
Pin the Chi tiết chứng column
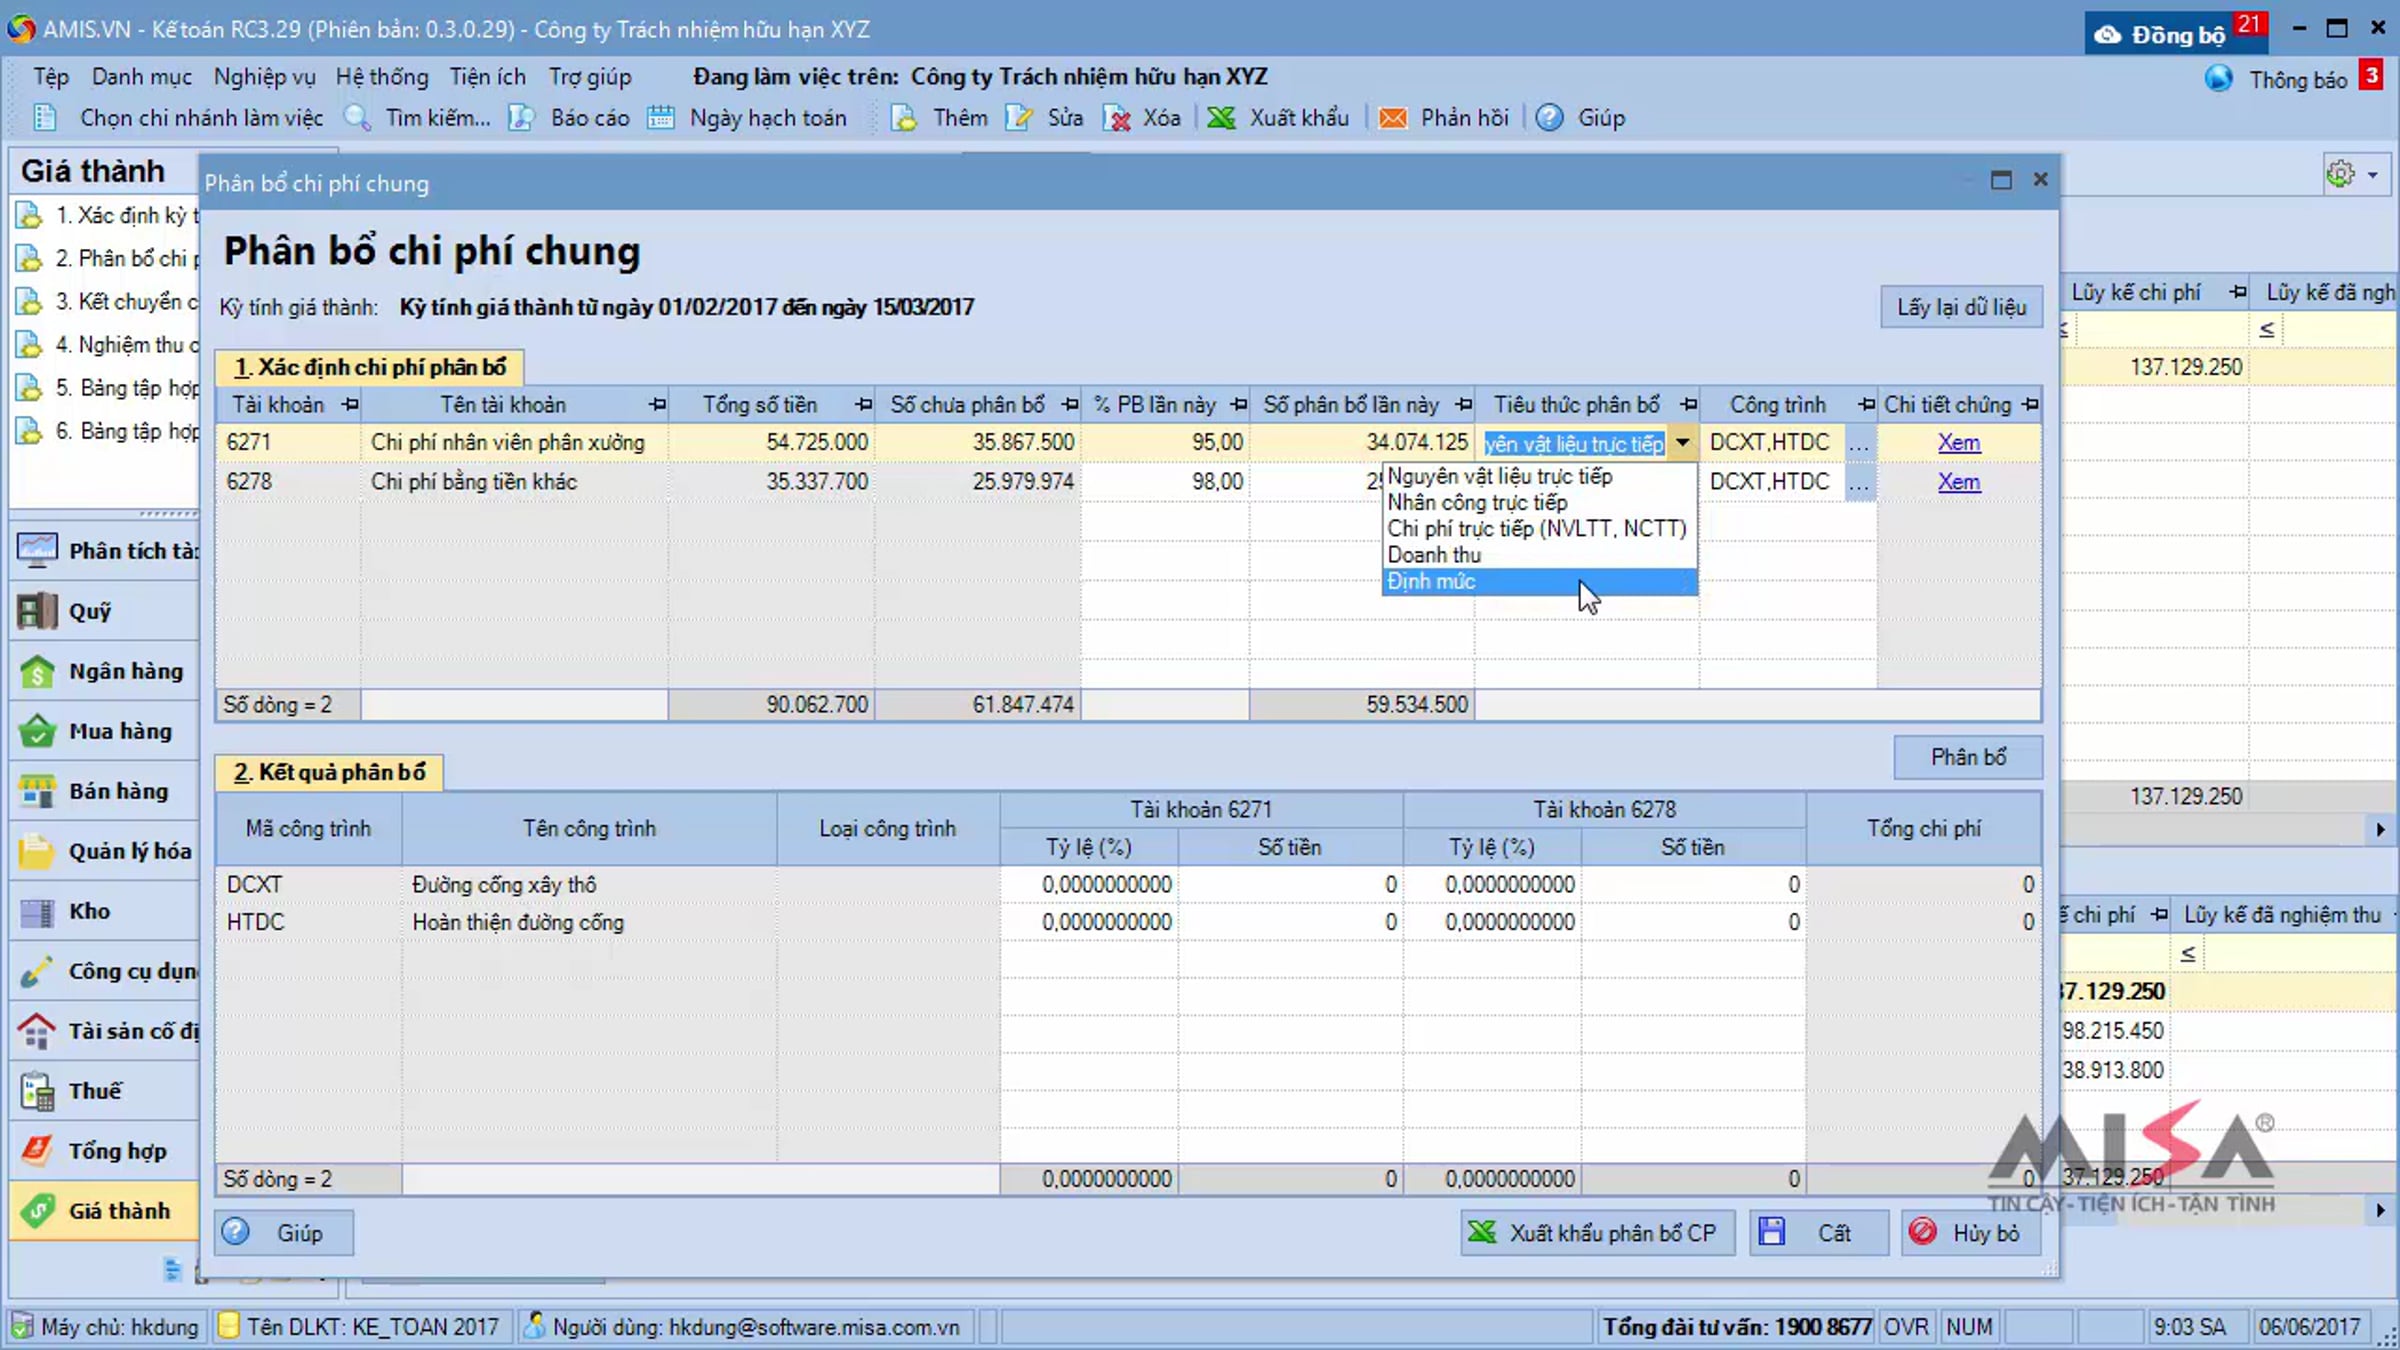click(x=2030, y=405)
